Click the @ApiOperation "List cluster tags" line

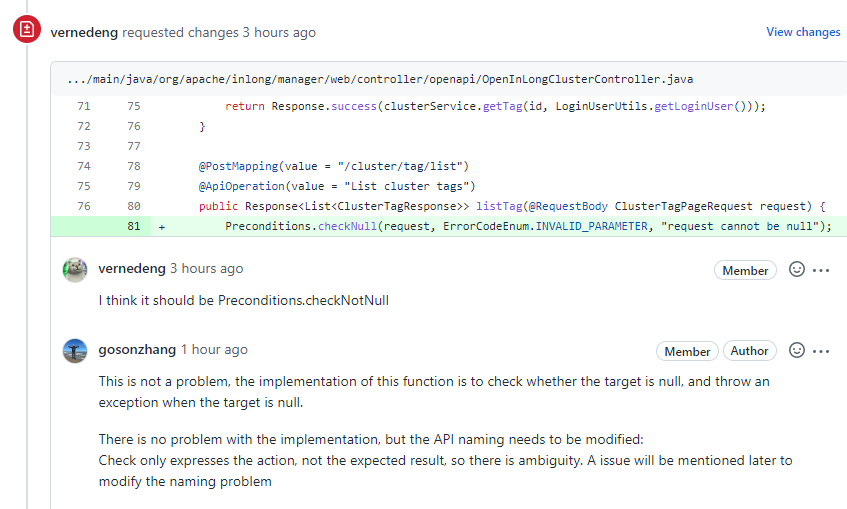[337, 186]
